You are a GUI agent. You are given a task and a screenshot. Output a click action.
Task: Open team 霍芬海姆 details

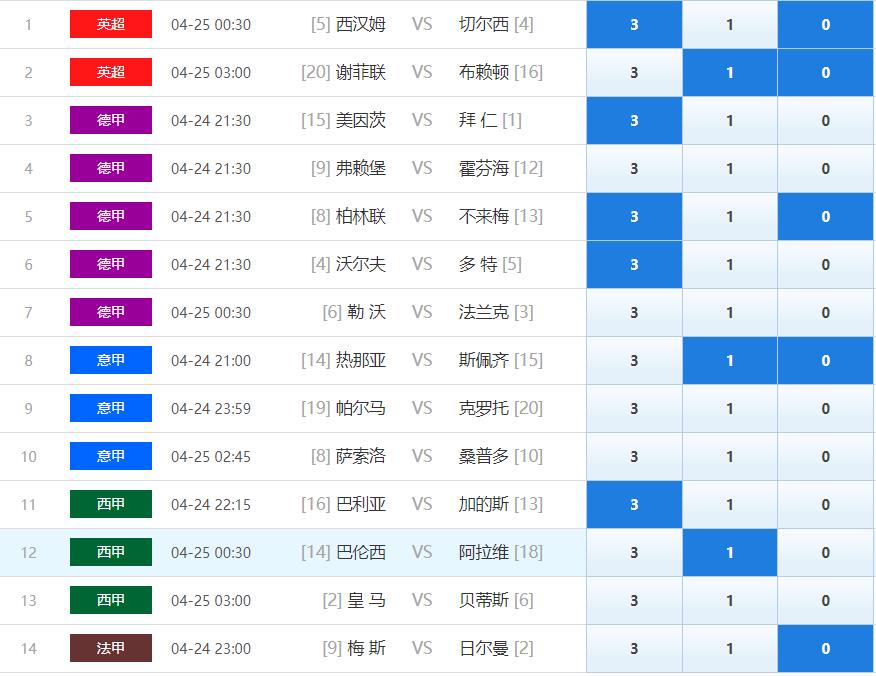click(484, 169)
